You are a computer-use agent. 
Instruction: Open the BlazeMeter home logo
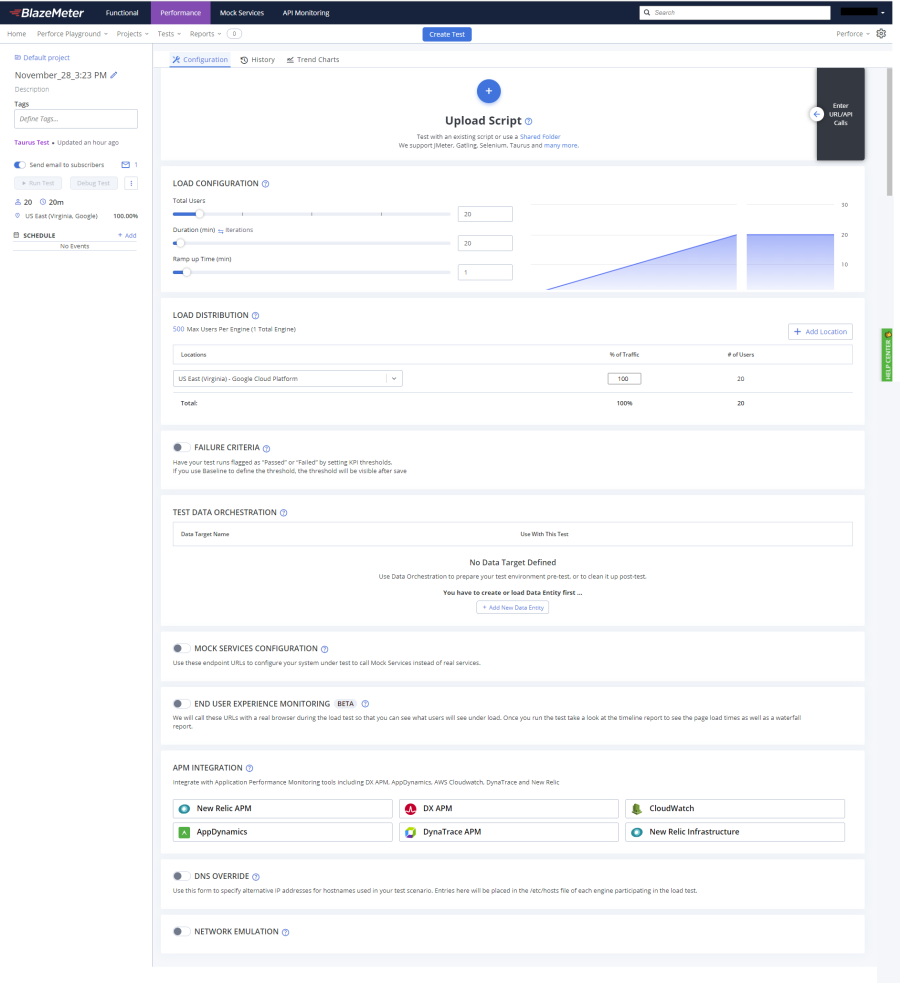(48, 14)
